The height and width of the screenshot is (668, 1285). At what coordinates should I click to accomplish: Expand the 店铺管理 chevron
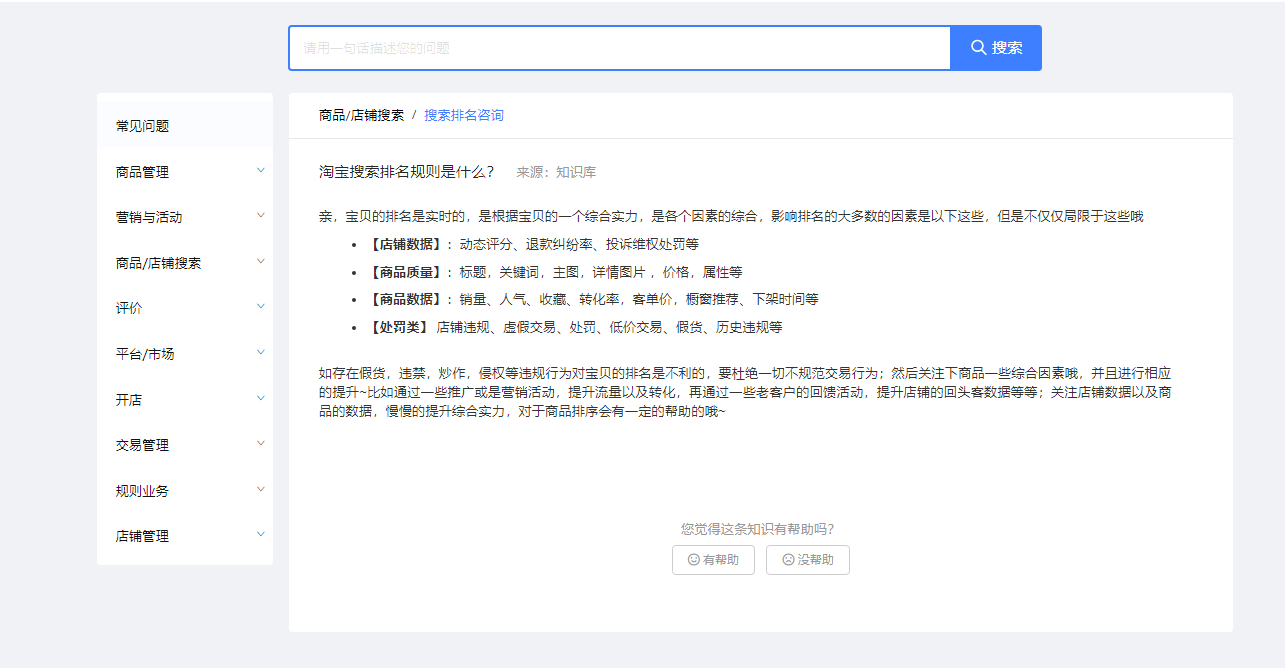coord(261,534)
